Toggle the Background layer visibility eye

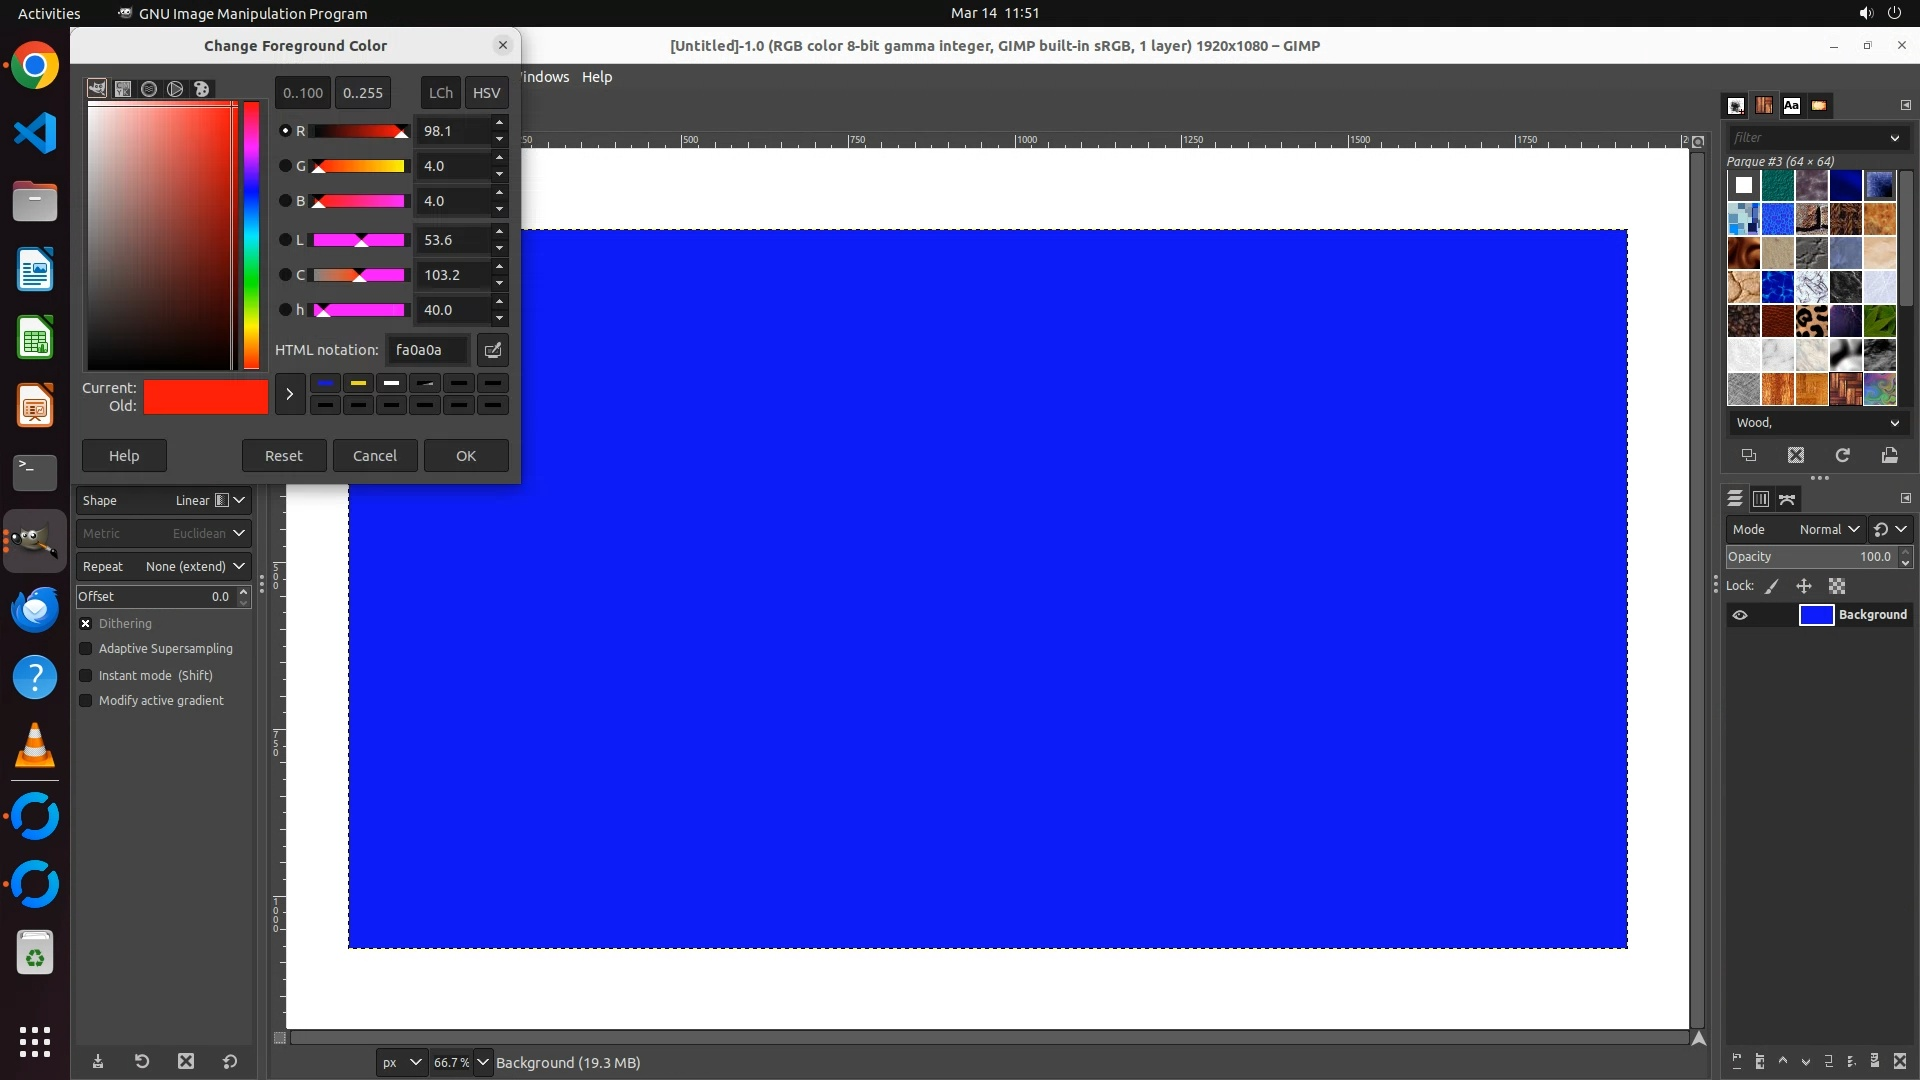1740,615
